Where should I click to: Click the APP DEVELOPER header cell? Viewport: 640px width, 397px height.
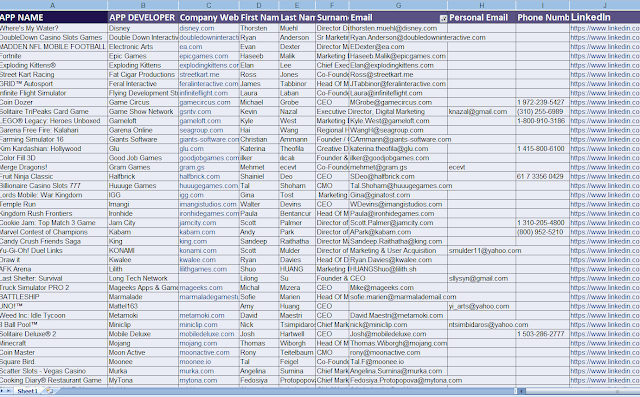pyautogui.click(x=143, y=17)
